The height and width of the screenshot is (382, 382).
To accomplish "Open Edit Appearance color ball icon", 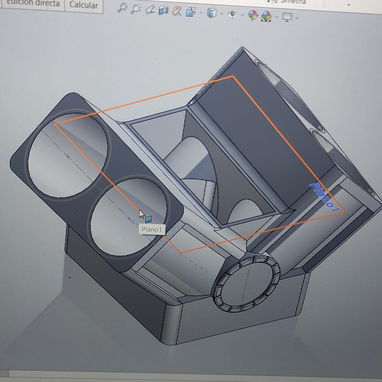I will pyautogui.click(x=253, y=15).
